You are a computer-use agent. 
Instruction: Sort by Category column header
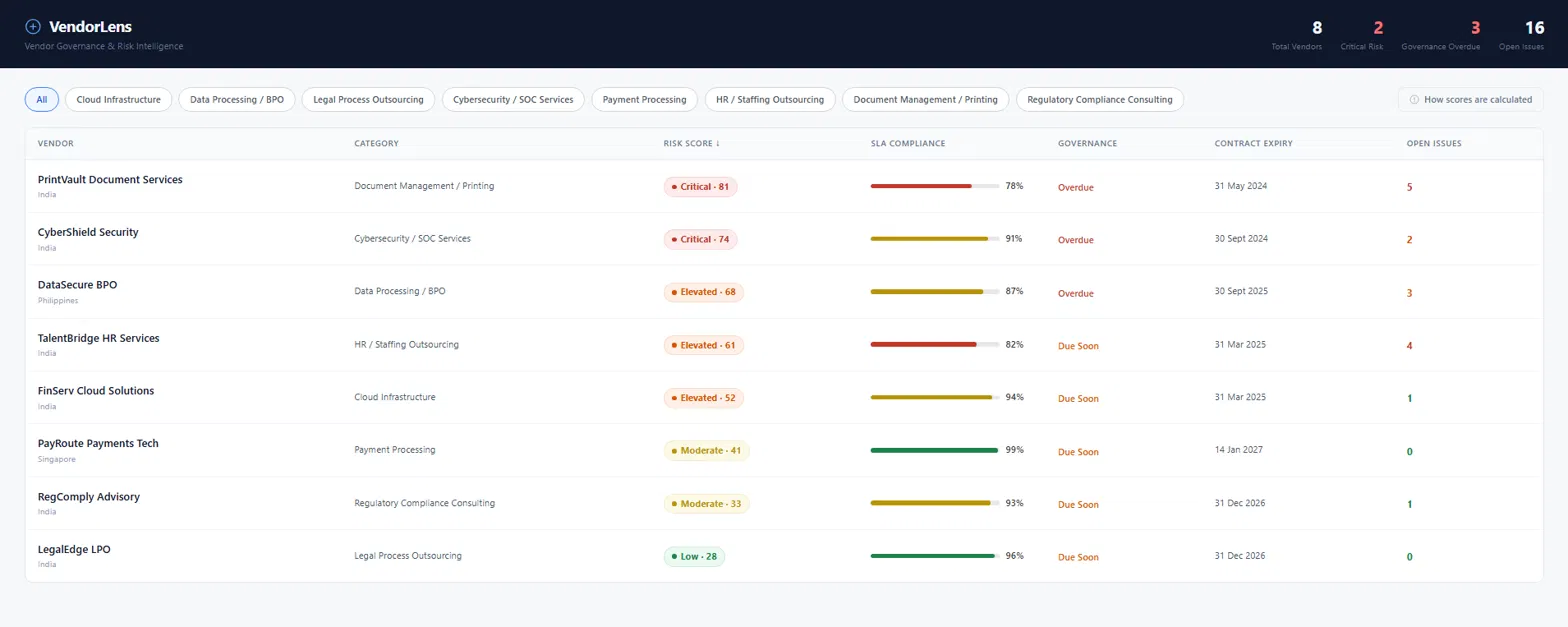point(377,144)
